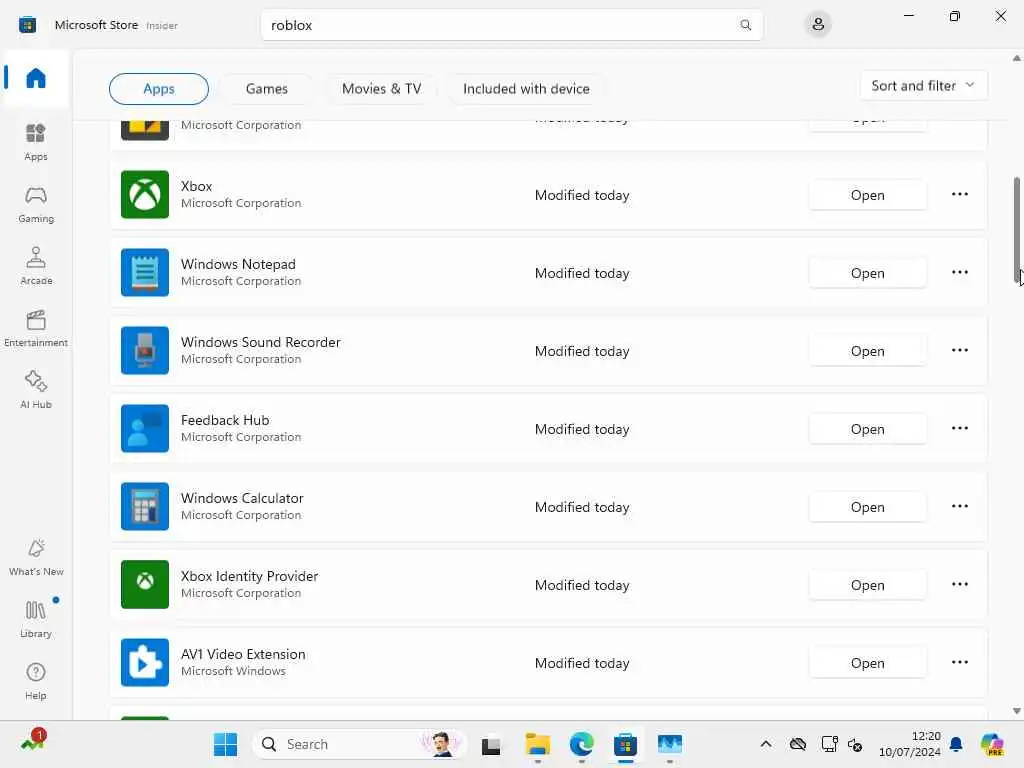This screenshot has width=1024, height=768.
Task: Open more options for Windows Calculator
Action: coord(959,506)
